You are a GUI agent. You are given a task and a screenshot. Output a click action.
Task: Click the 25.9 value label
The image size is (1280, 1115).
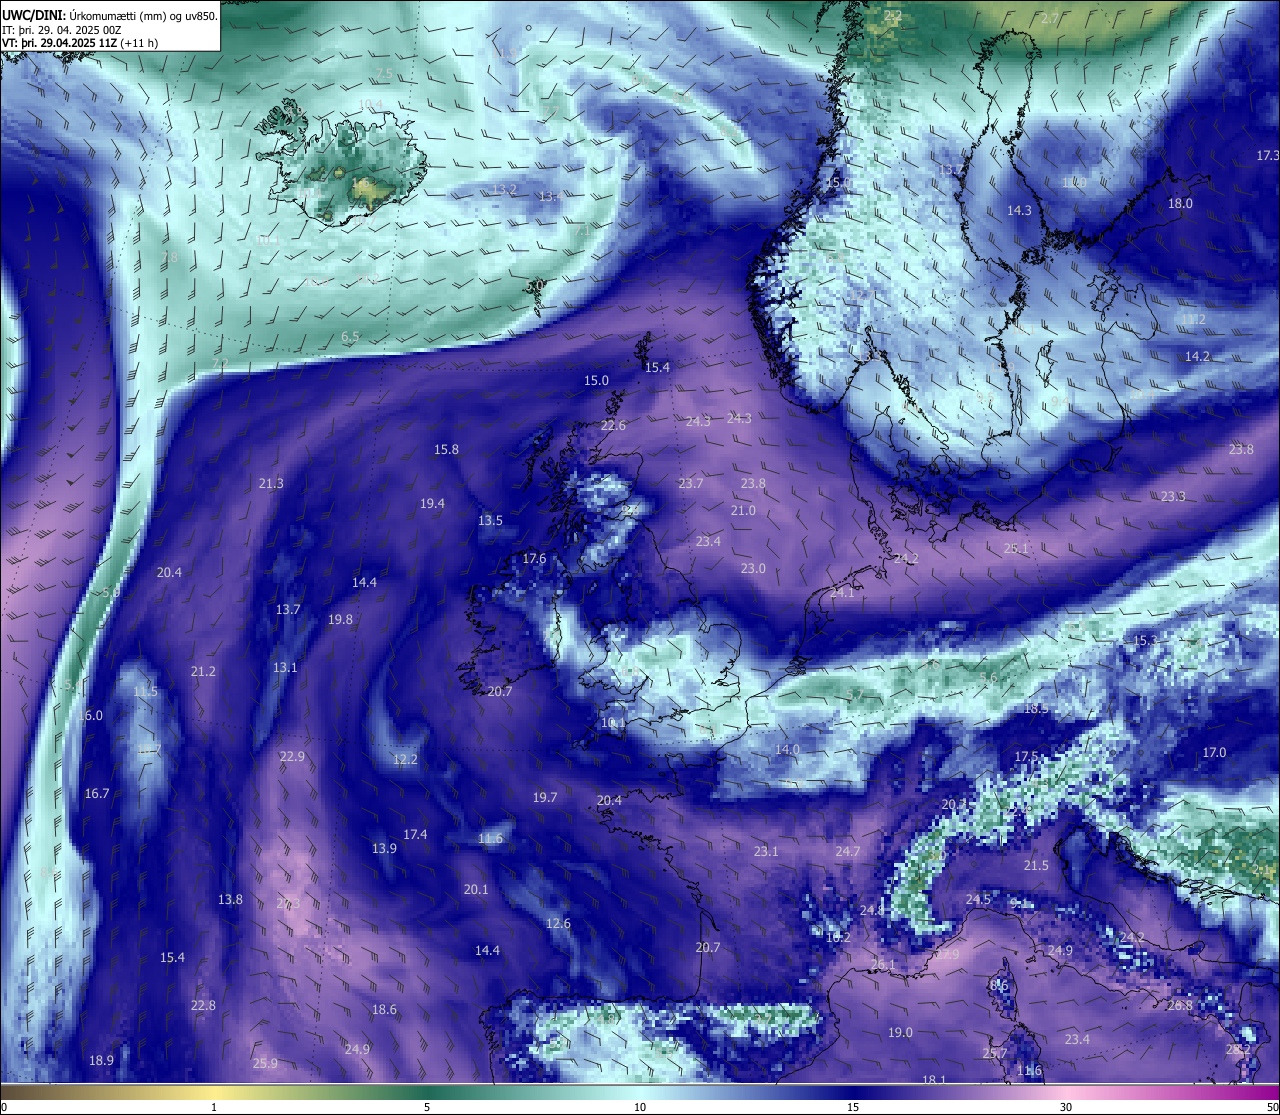[265, 1063]
